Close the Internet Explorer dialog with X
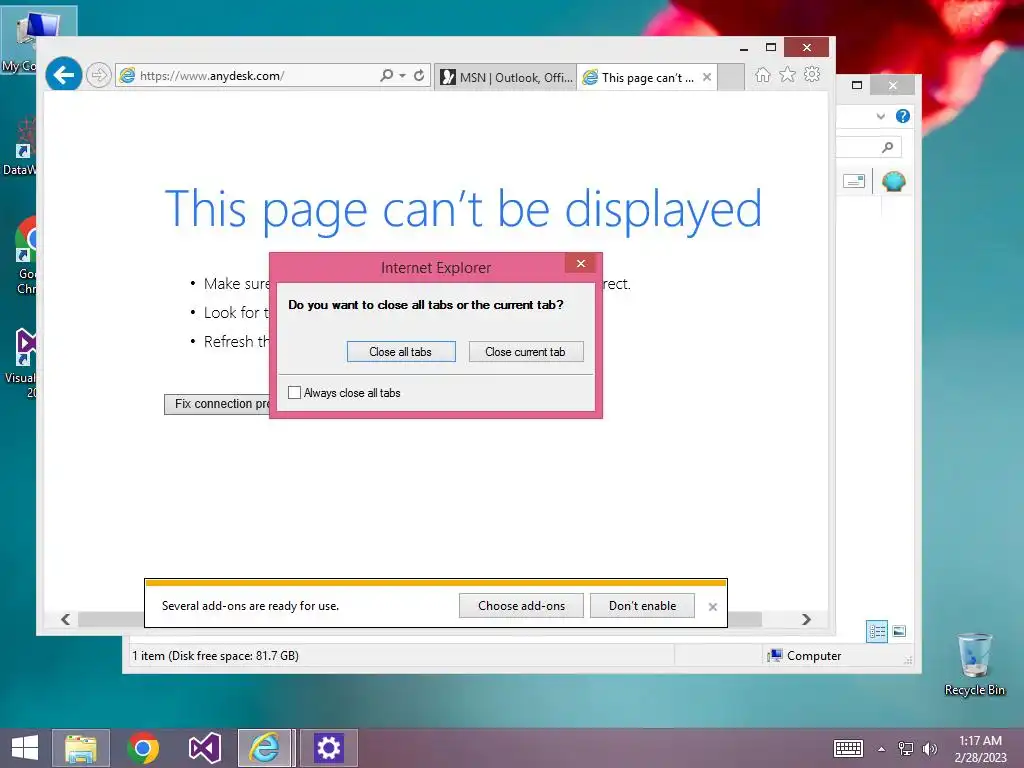The width and height of the screenshot is (1024, 768). coord(581,263)
